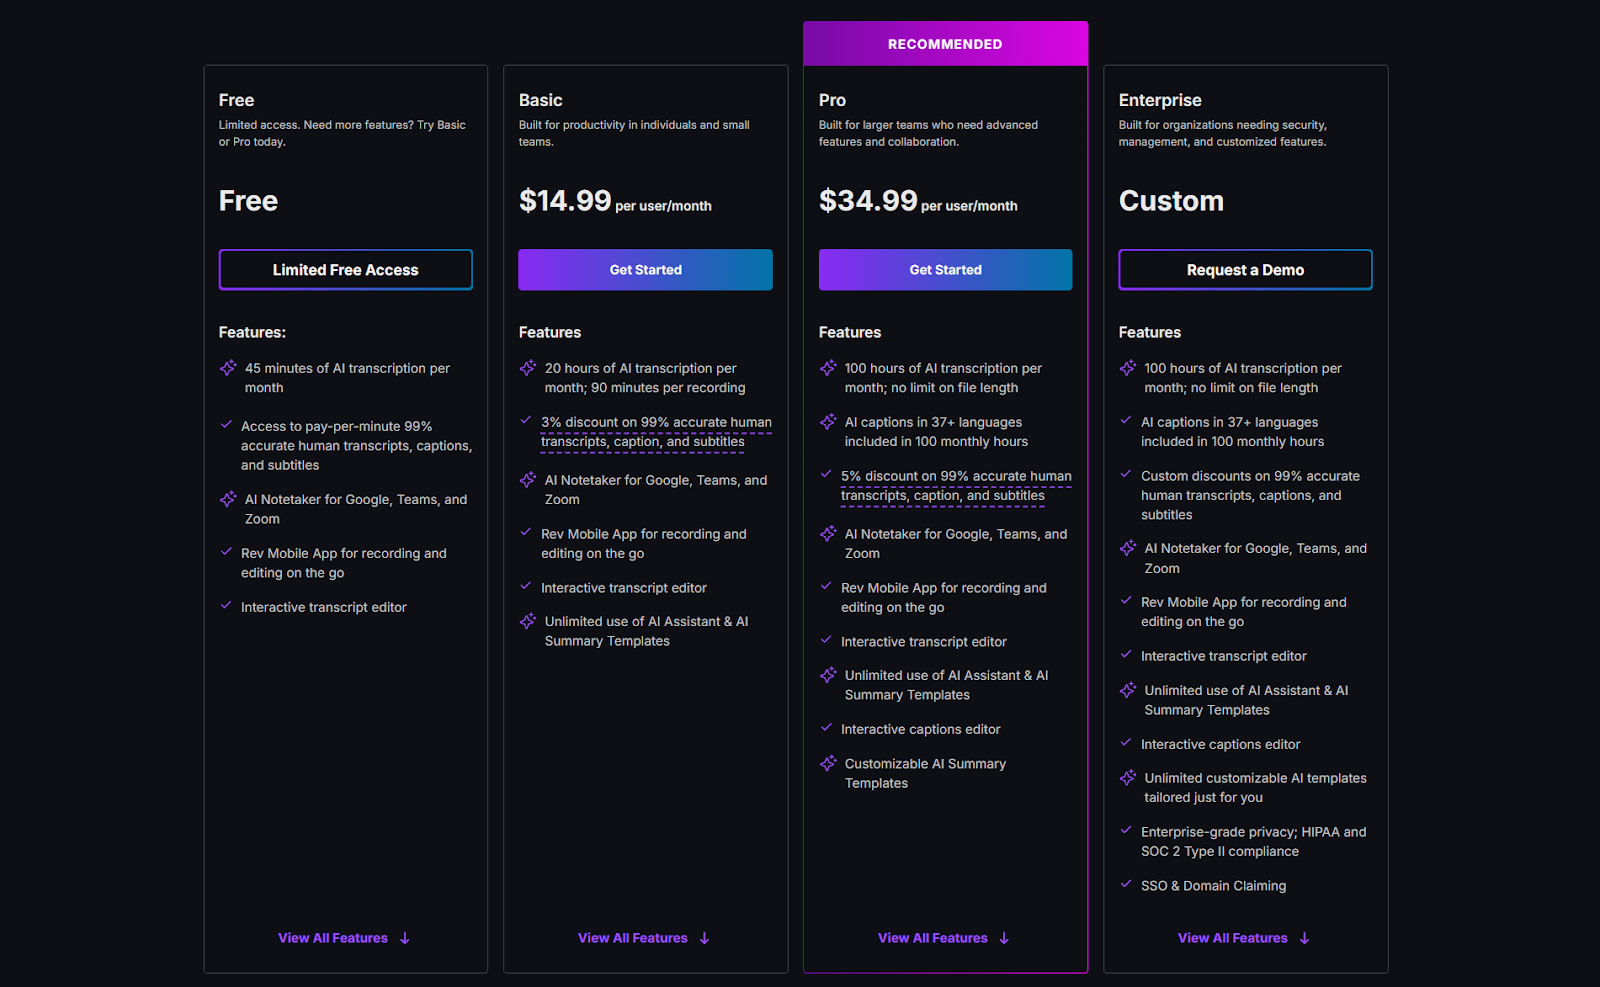This screenshot has height=987, width=1600.
Task: Click the Request a Demo button
Action: [1245, 270]
